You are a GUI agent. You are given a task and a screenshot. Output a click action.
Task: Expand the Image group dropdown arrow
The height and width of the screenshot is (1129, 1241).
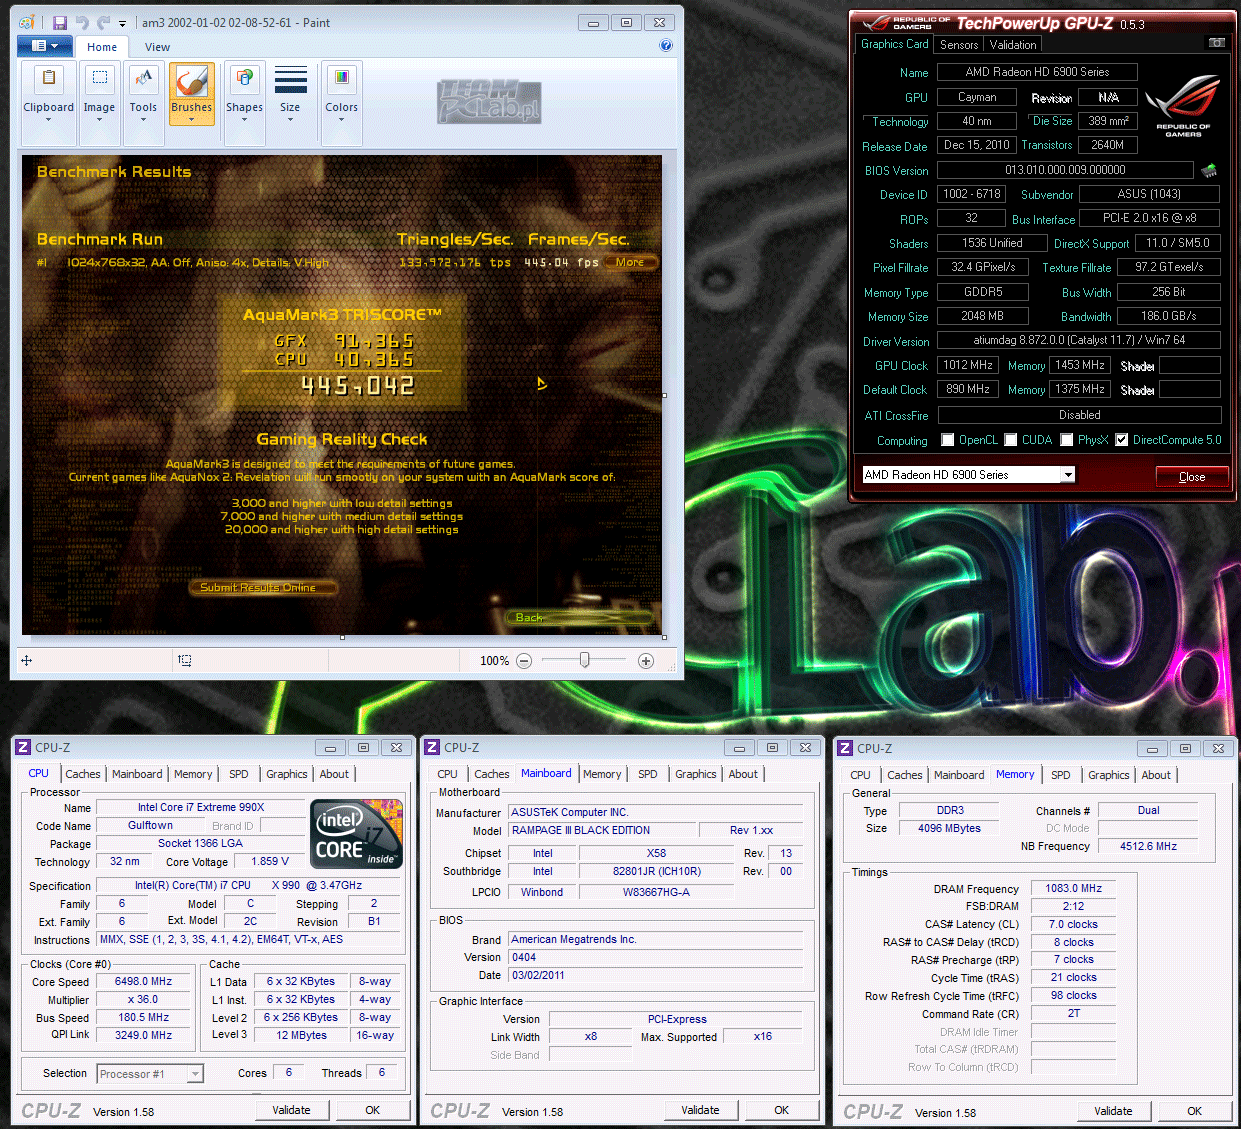pos(99,120)
